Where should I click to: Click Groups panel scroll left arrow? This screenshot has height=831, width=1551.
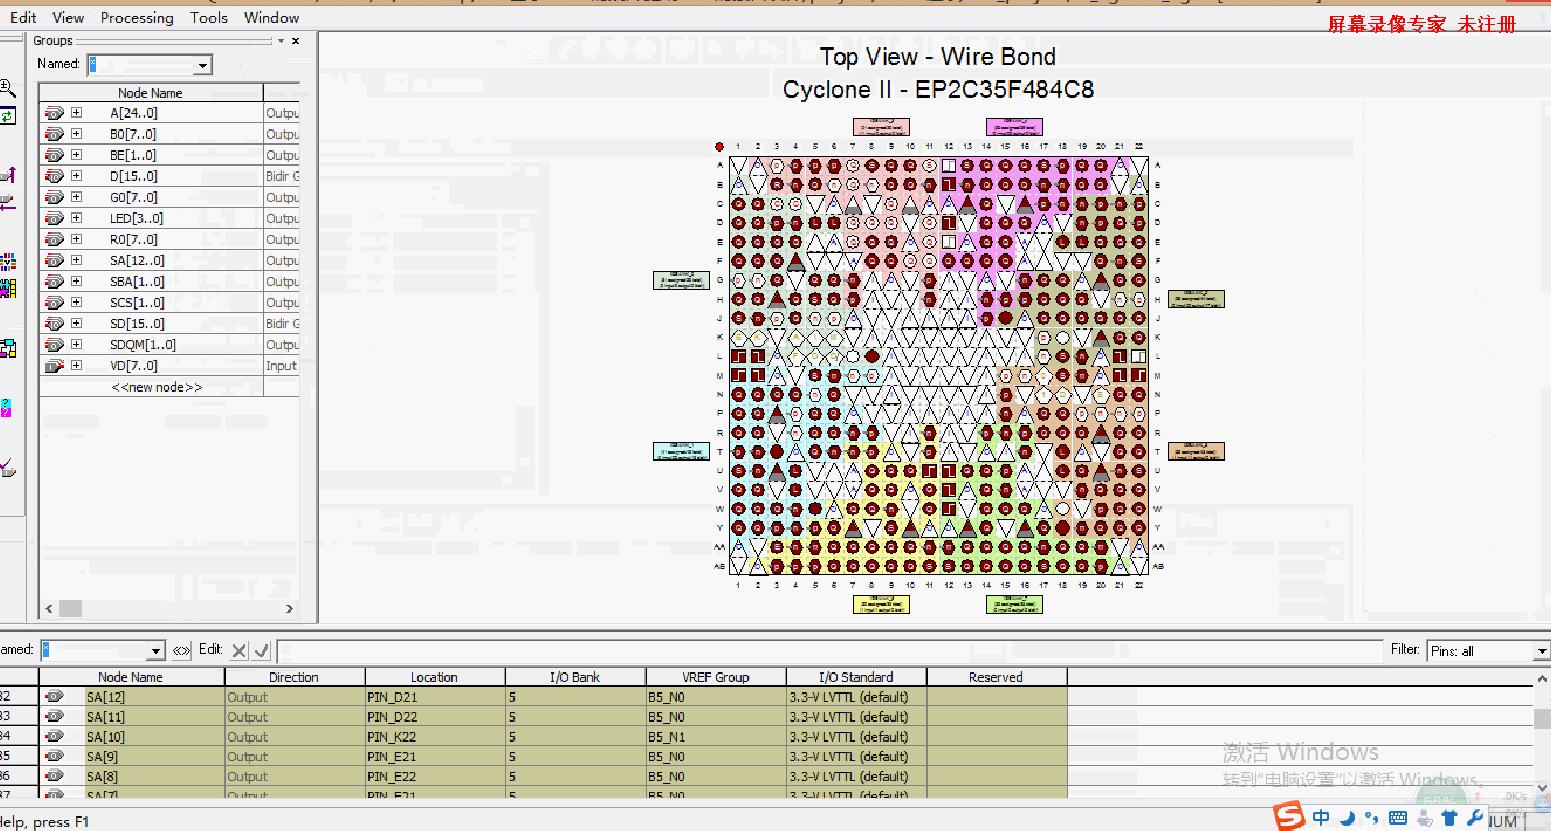(49, 608)
